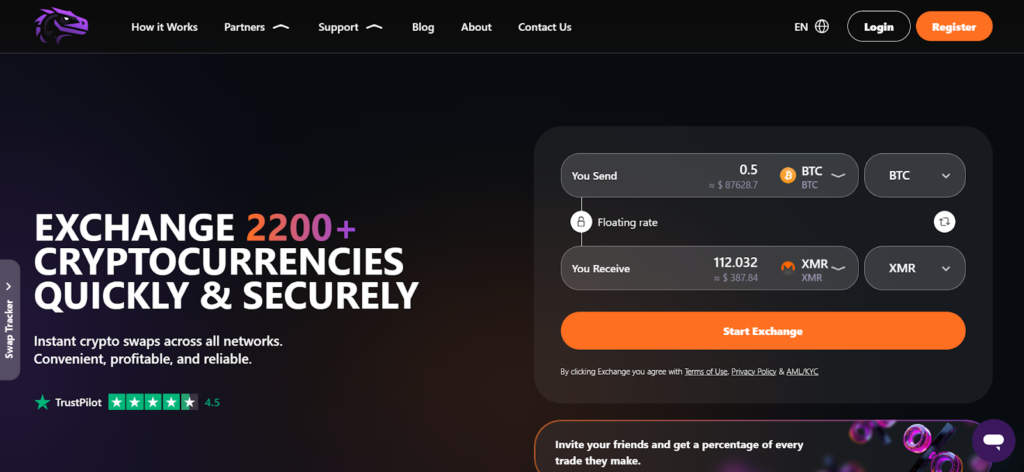Open the XMR network dropdown

[914, 268]
